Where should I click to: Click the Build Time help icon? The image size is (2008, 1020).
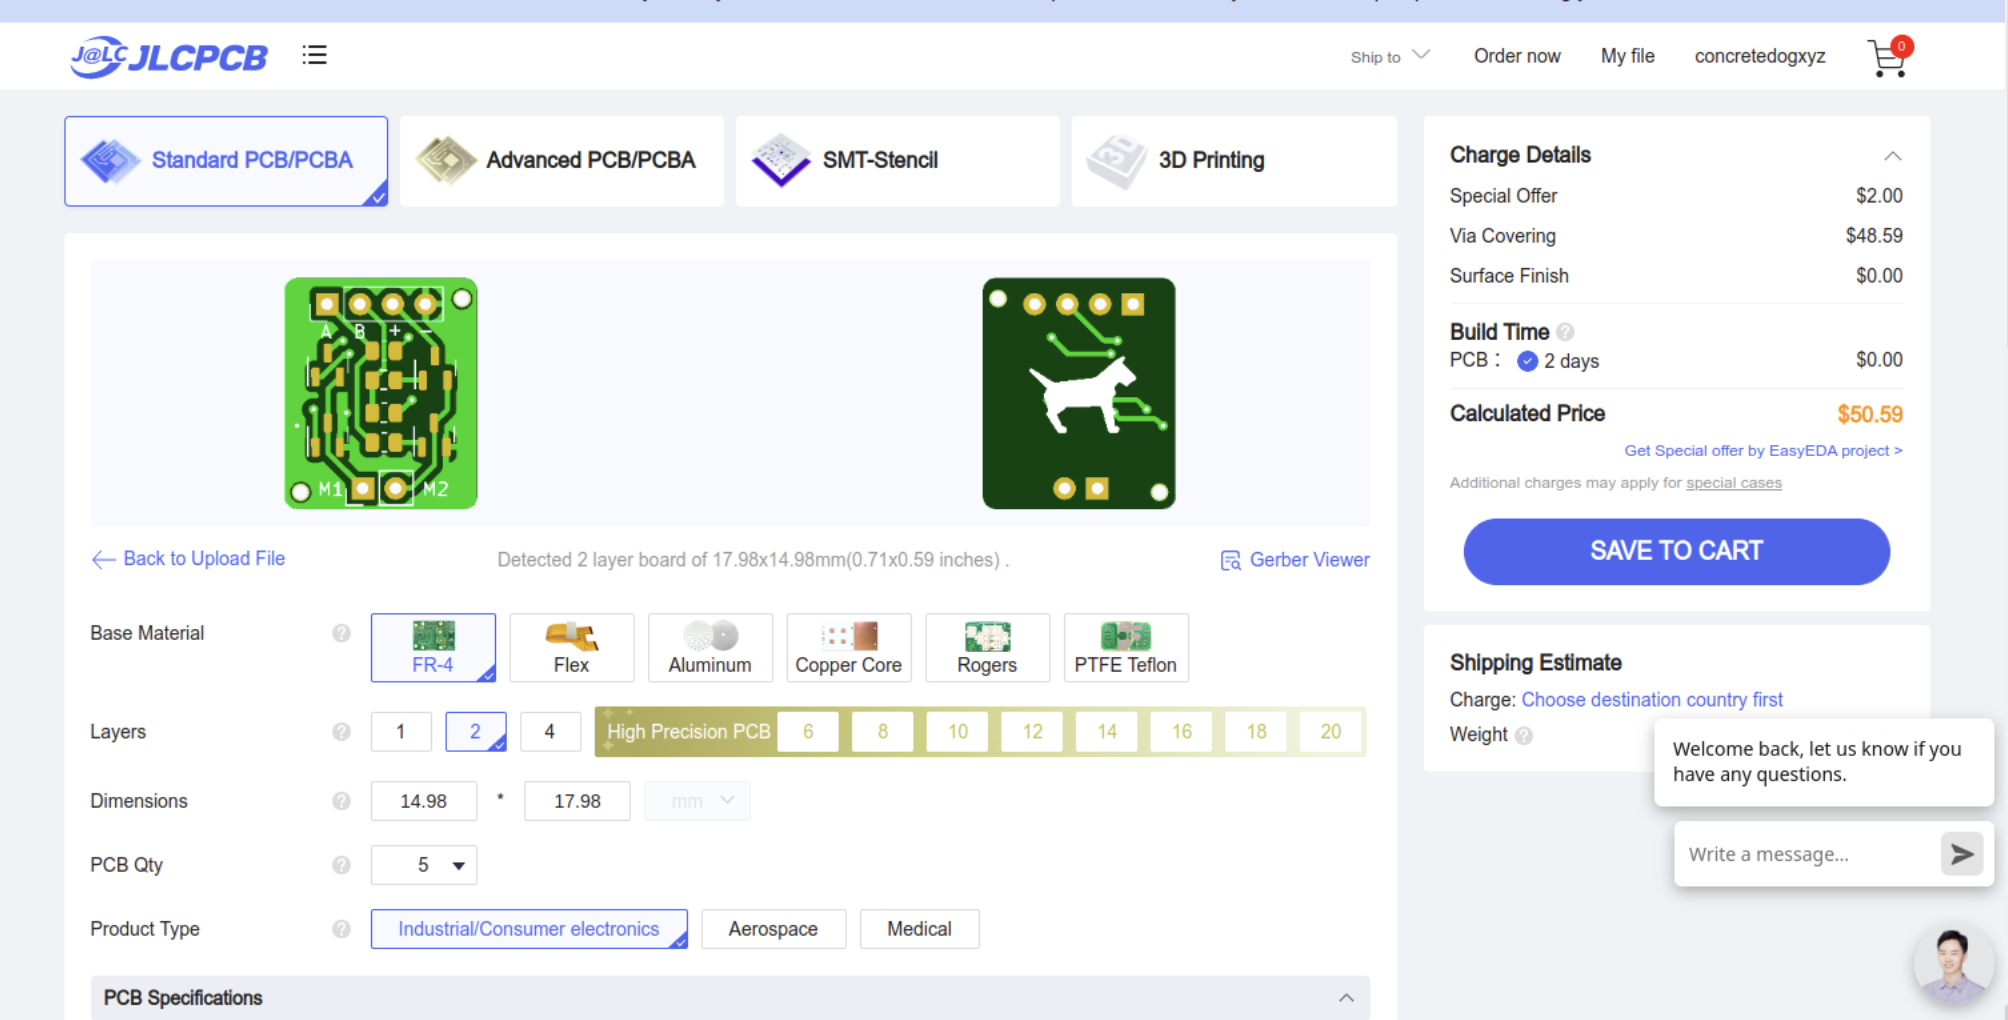[1565, 332]
